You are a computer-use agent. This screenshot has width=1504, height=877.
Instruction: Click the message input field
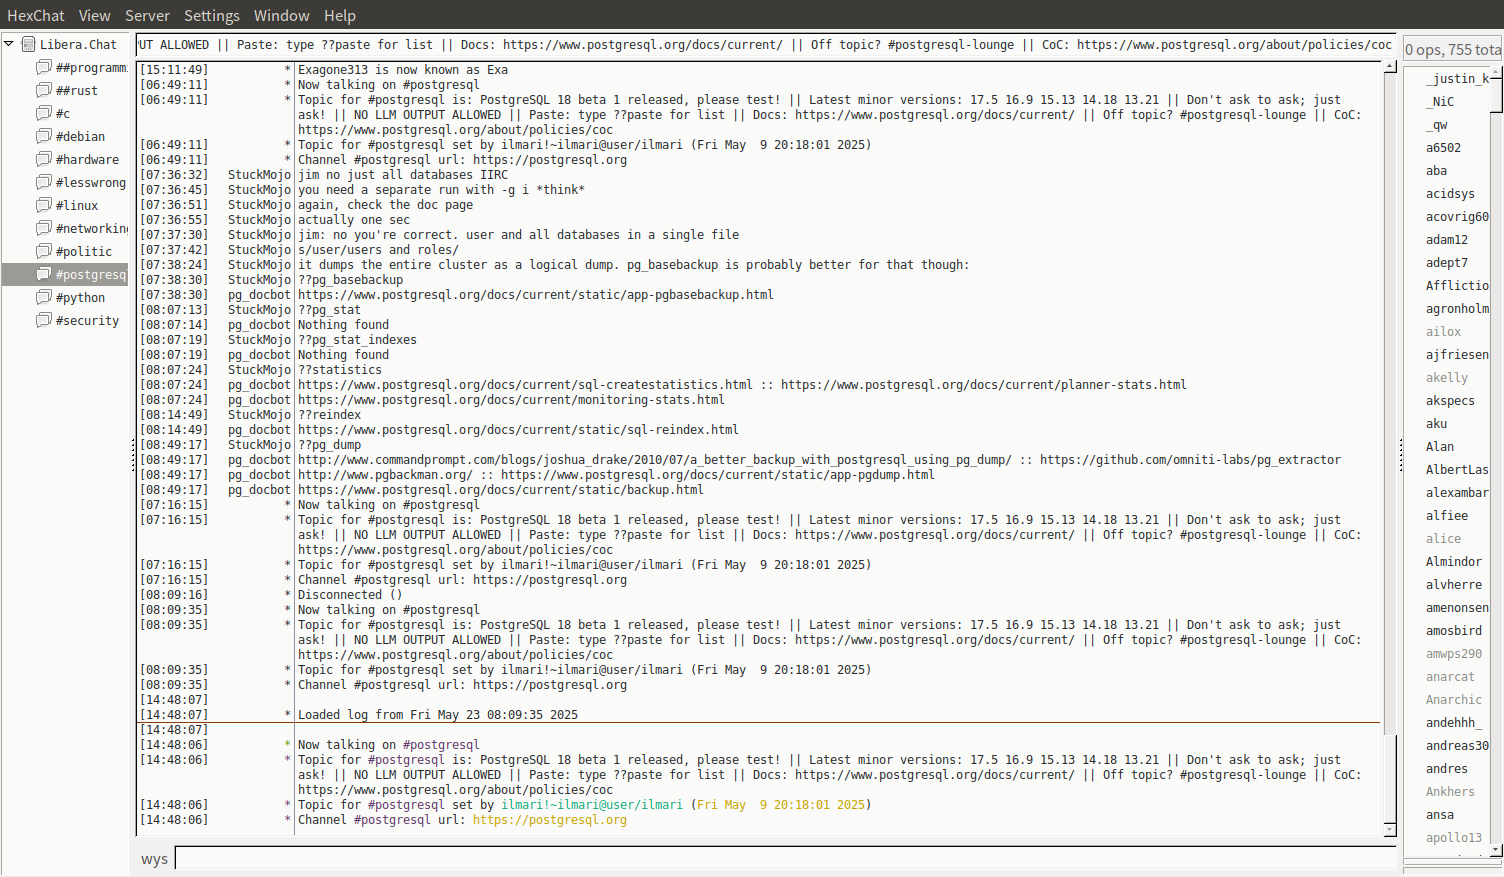(x=784, y=858)
